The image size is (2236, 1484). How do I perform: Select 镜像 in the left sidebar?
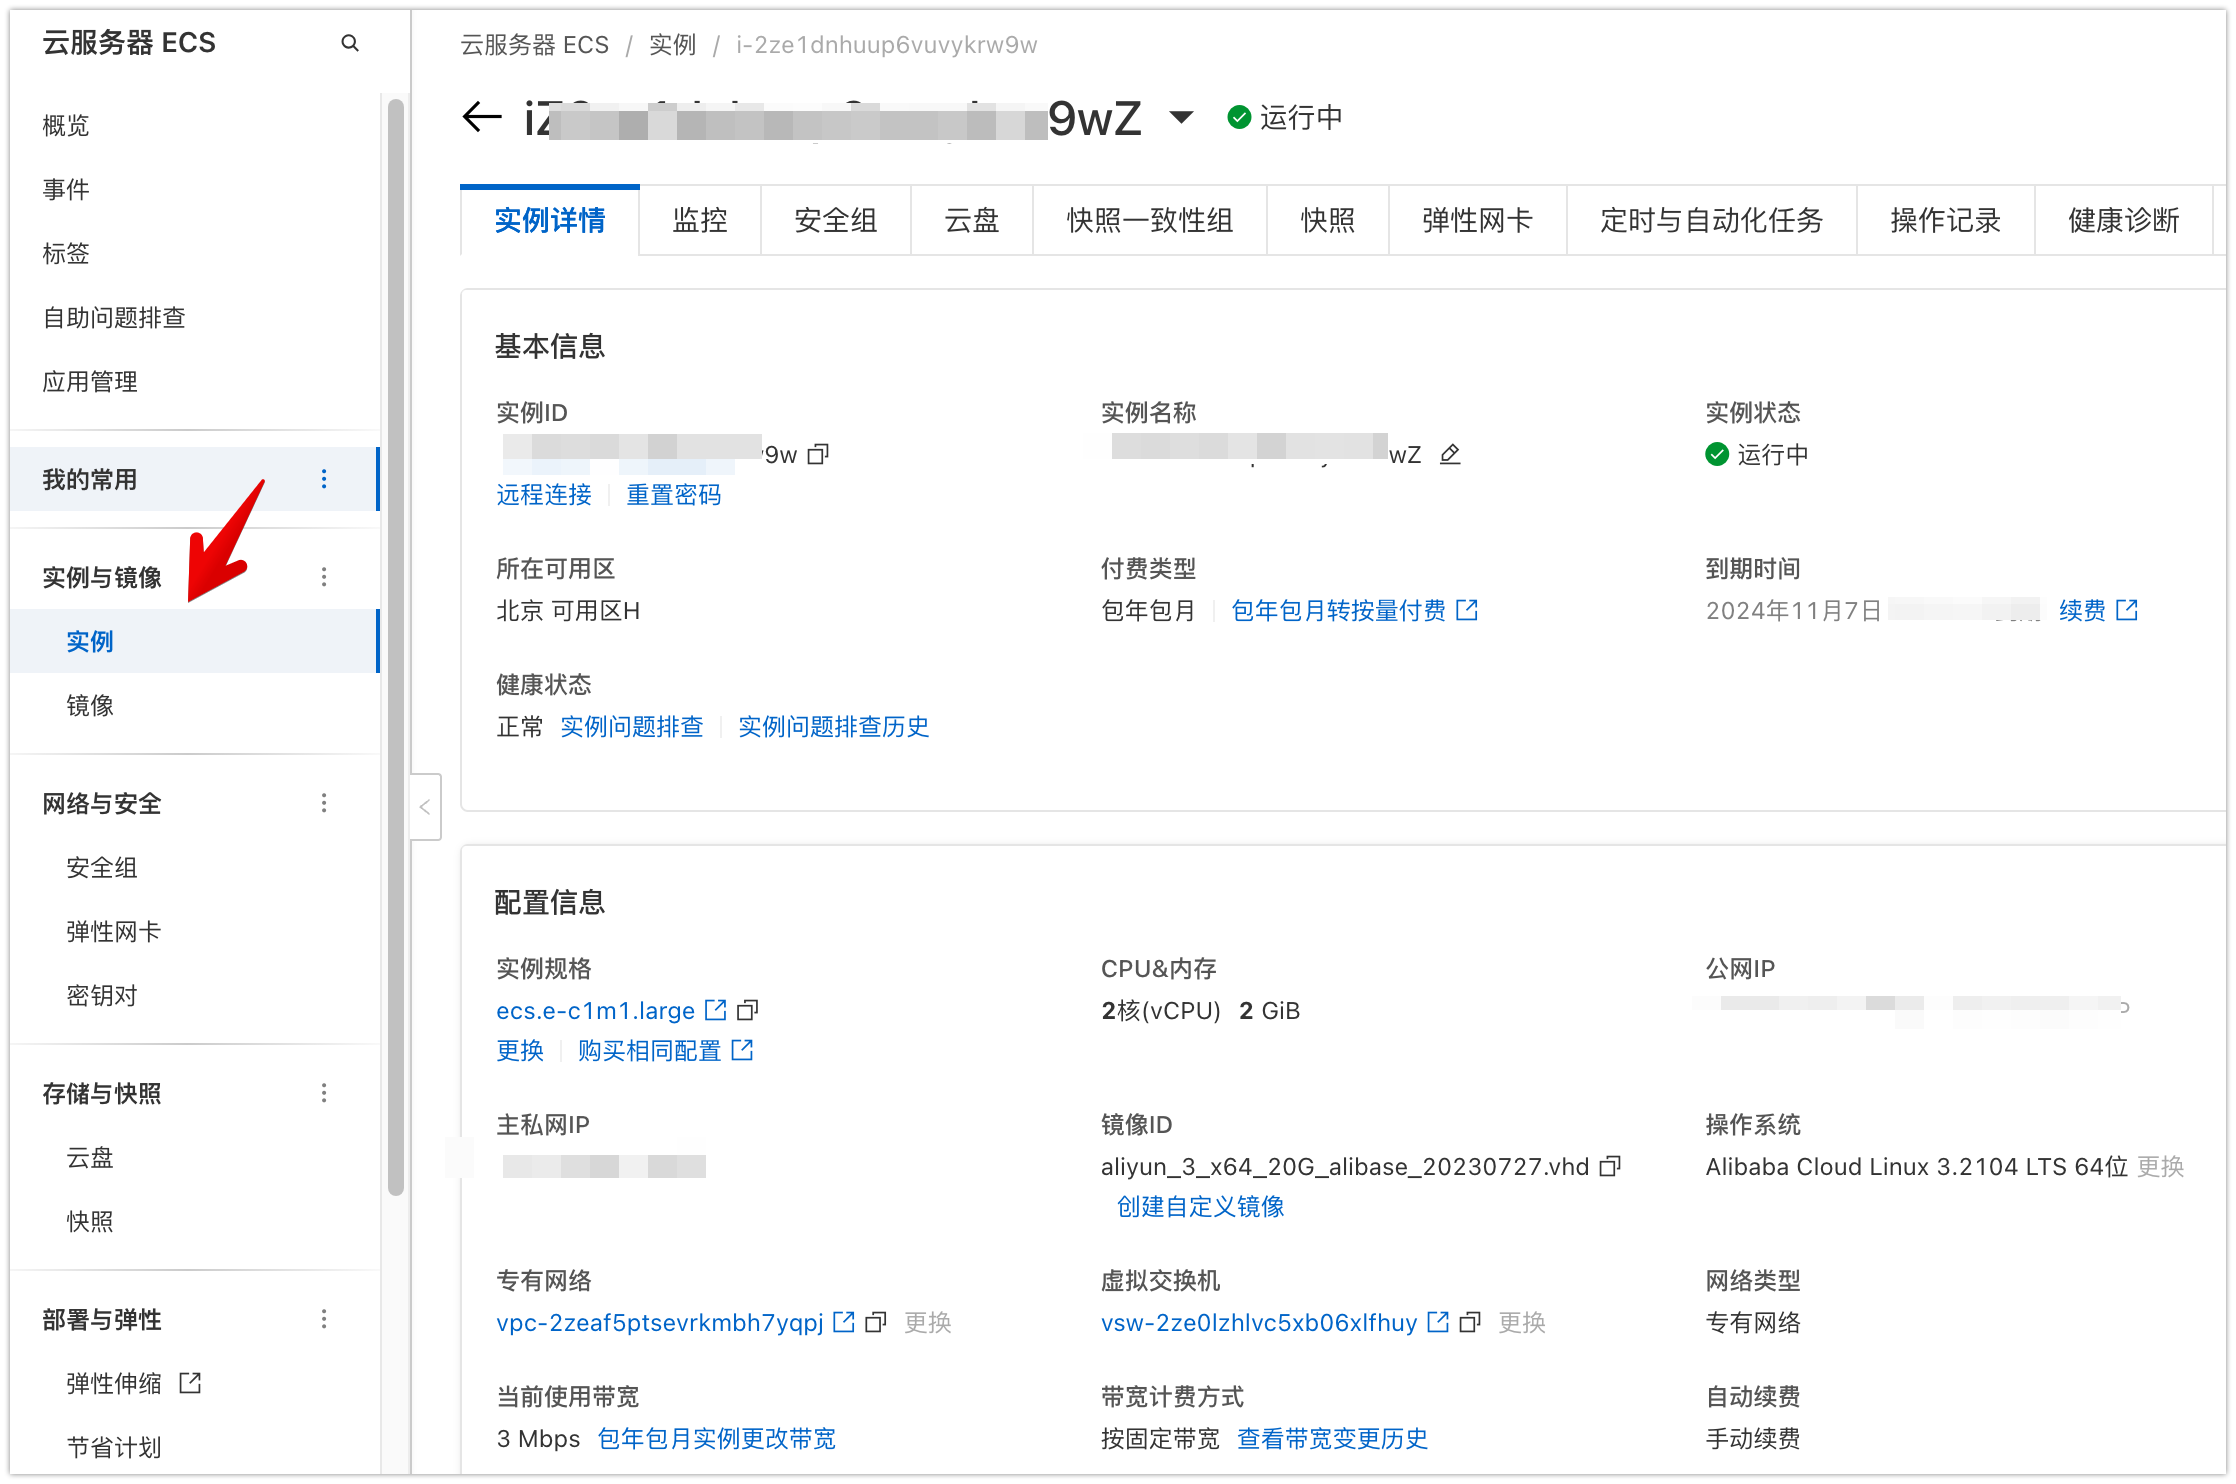tap(90, 706)
